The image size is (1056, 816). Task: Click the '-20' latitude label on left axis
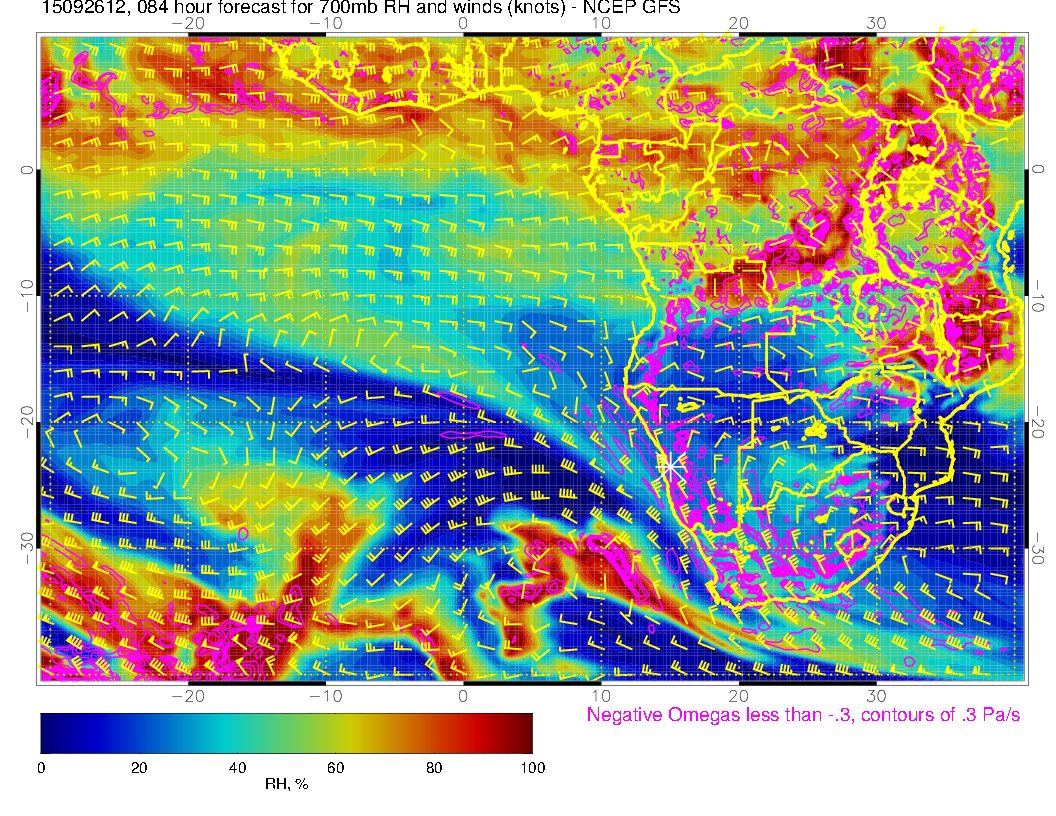point(26,422)
